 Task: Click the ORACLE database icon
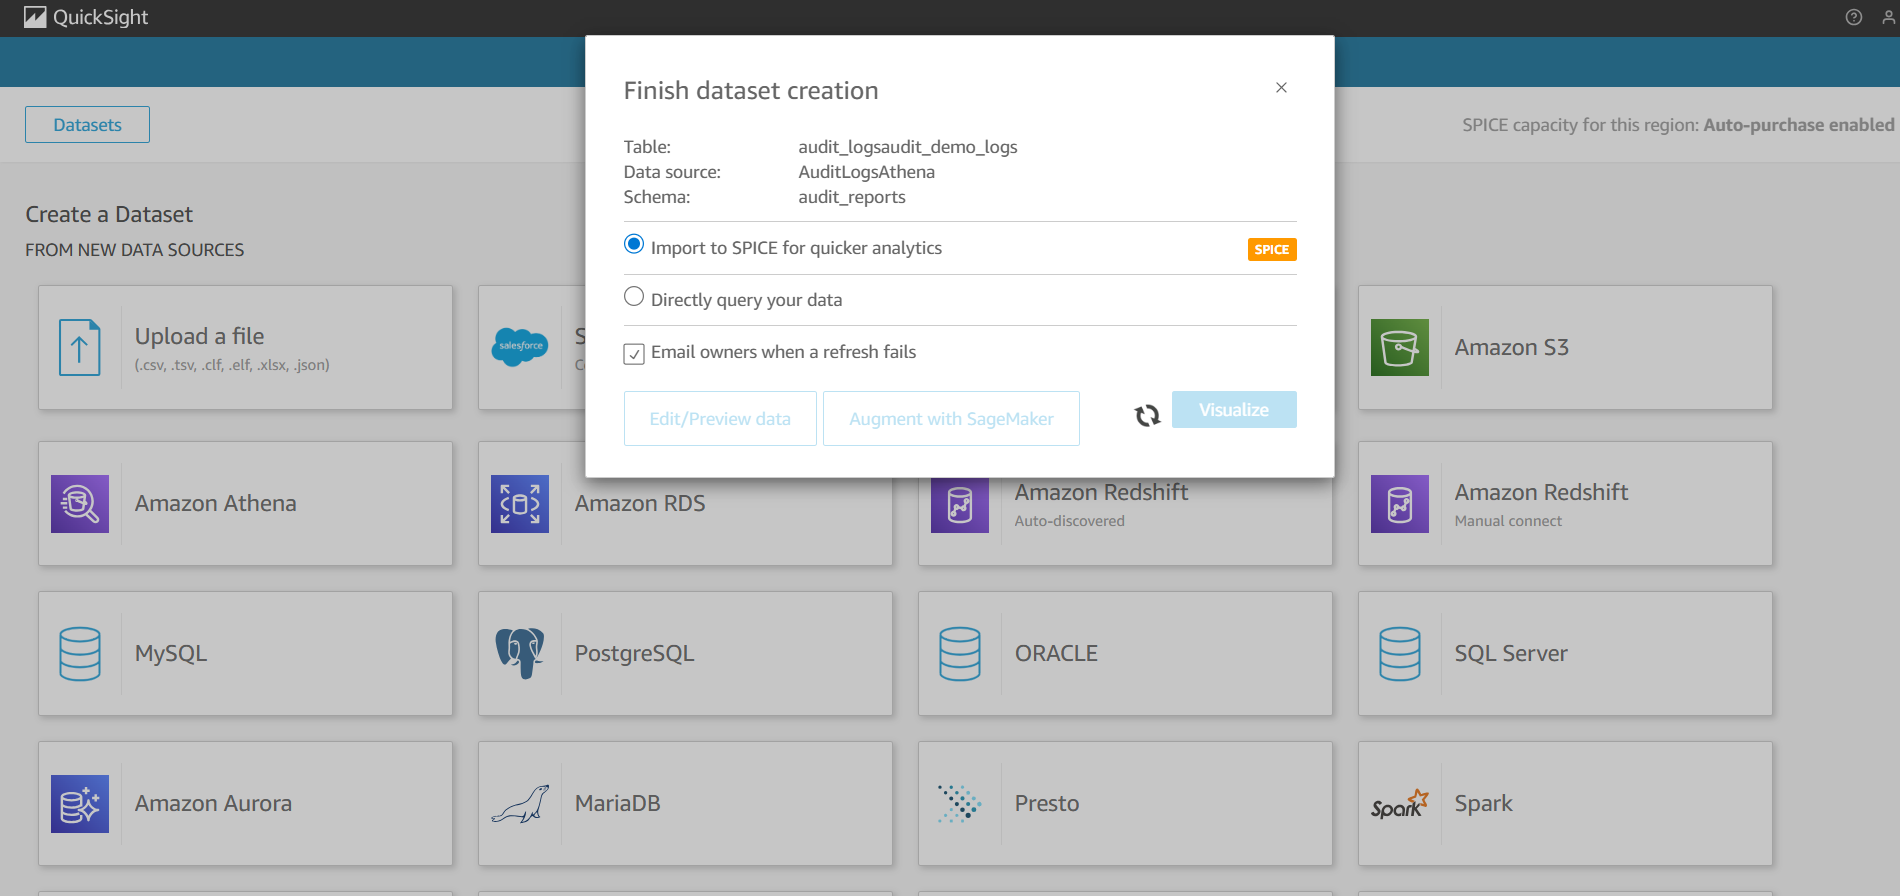pyautogui.click(x=960, y=653)
